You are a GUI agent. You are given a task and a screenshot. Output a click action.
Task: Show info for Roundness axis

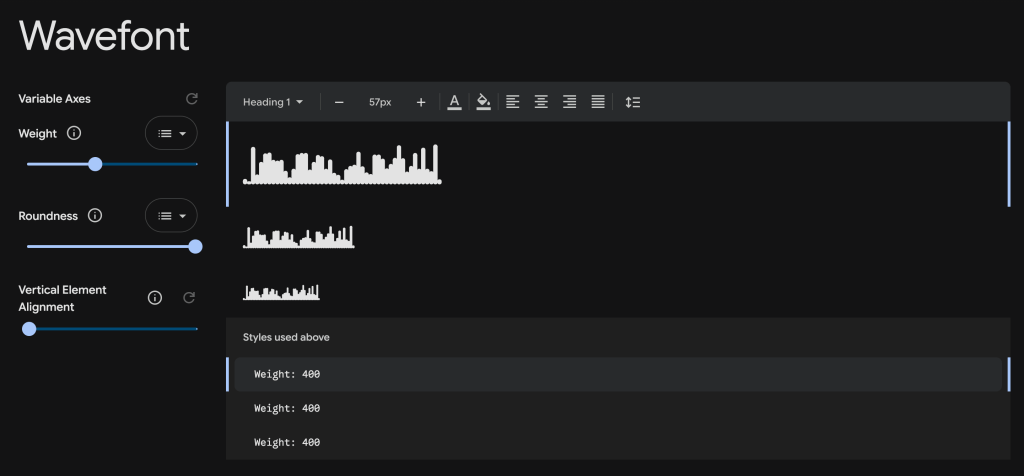pyautogui.click(x=95, y=216)
